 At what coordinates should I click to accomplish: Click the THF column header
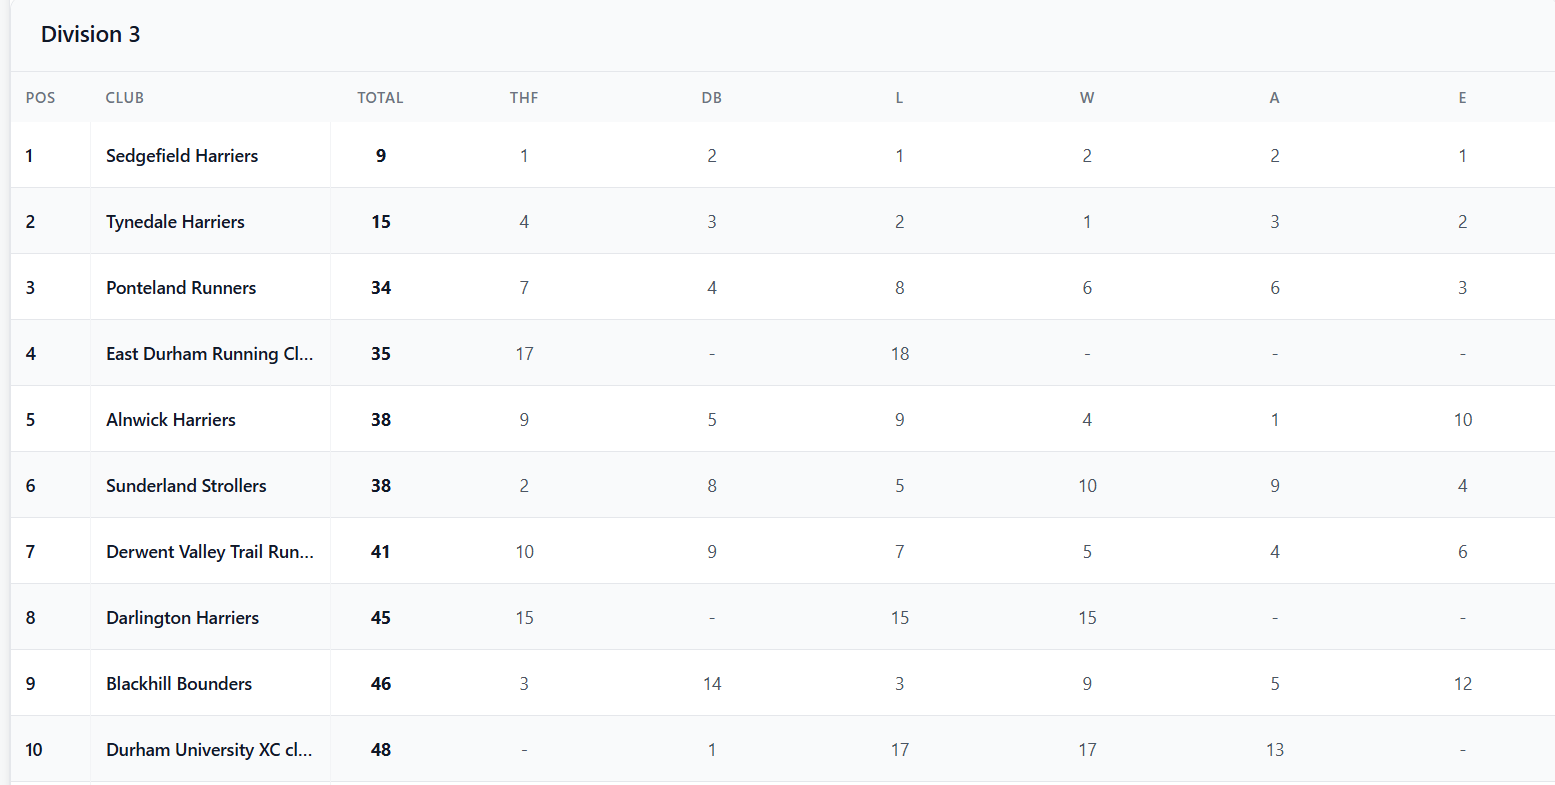(x=524, y=98)
